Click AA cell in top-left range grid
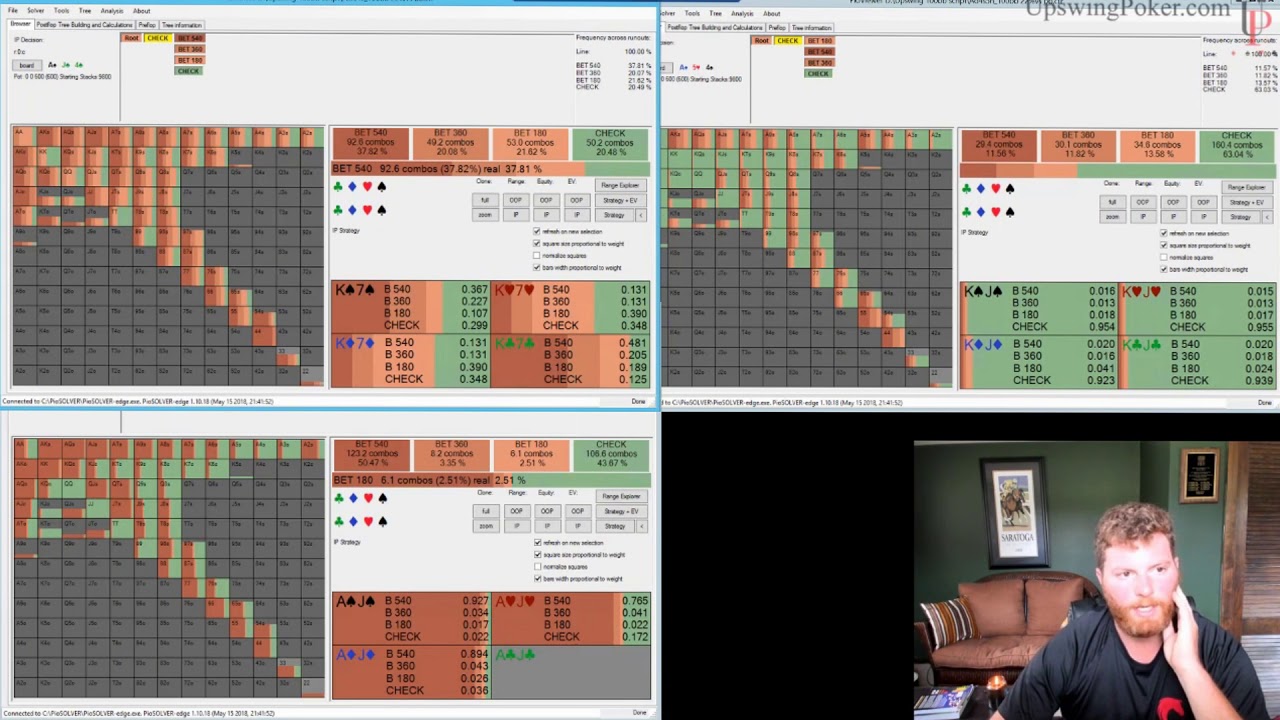Viewport: 1280px width, 720px height. pos(24,137)
